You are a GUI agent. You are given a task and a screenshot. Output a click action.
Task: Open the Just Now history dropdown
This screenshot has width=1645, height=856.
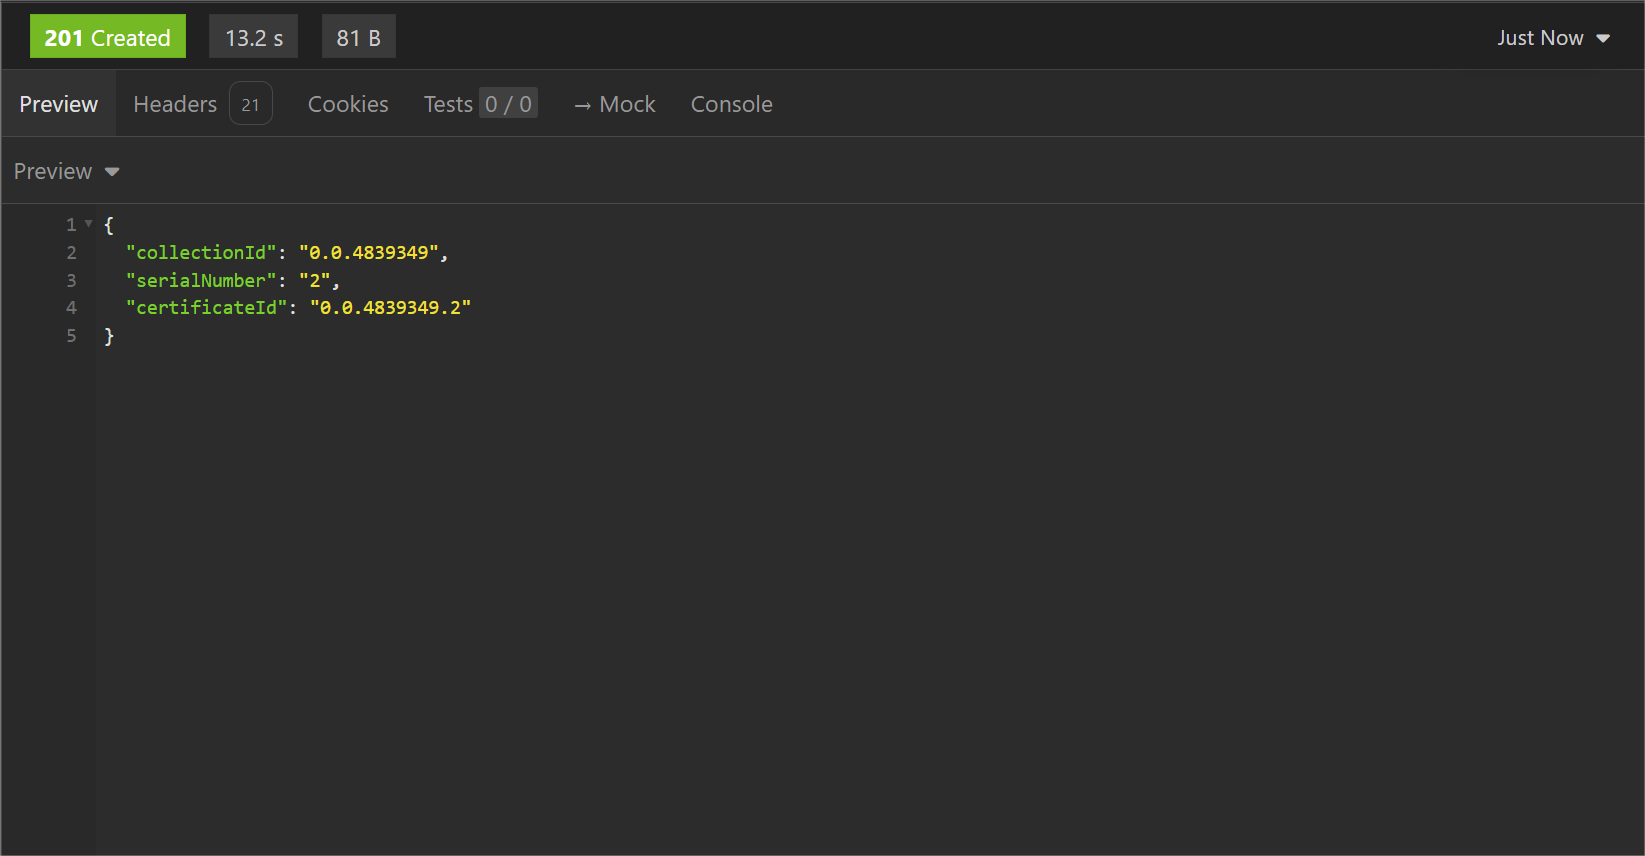(x=1553, y=38)
